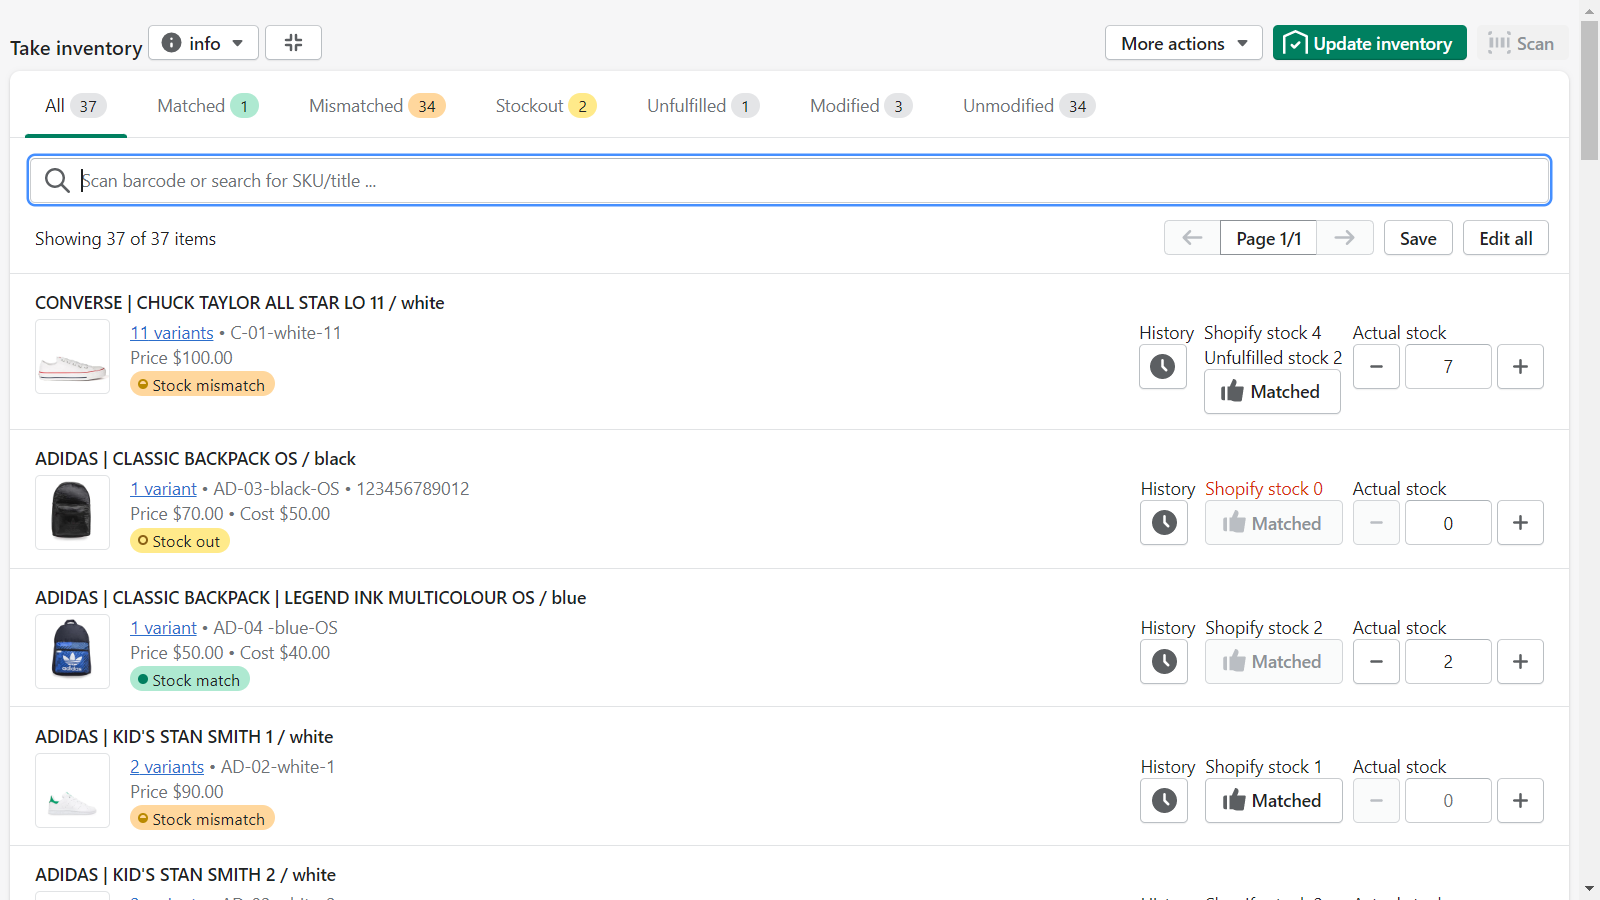Focus the barcode or SKU search field
1600x900 pixels.
(789, 180)
